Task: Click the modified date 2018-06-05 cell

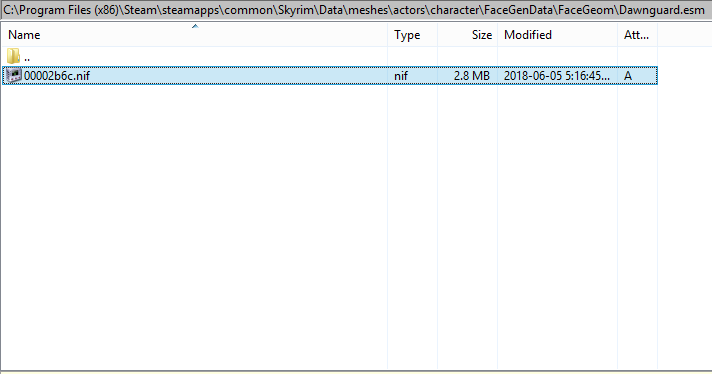Action: click(x=557, y=76)
